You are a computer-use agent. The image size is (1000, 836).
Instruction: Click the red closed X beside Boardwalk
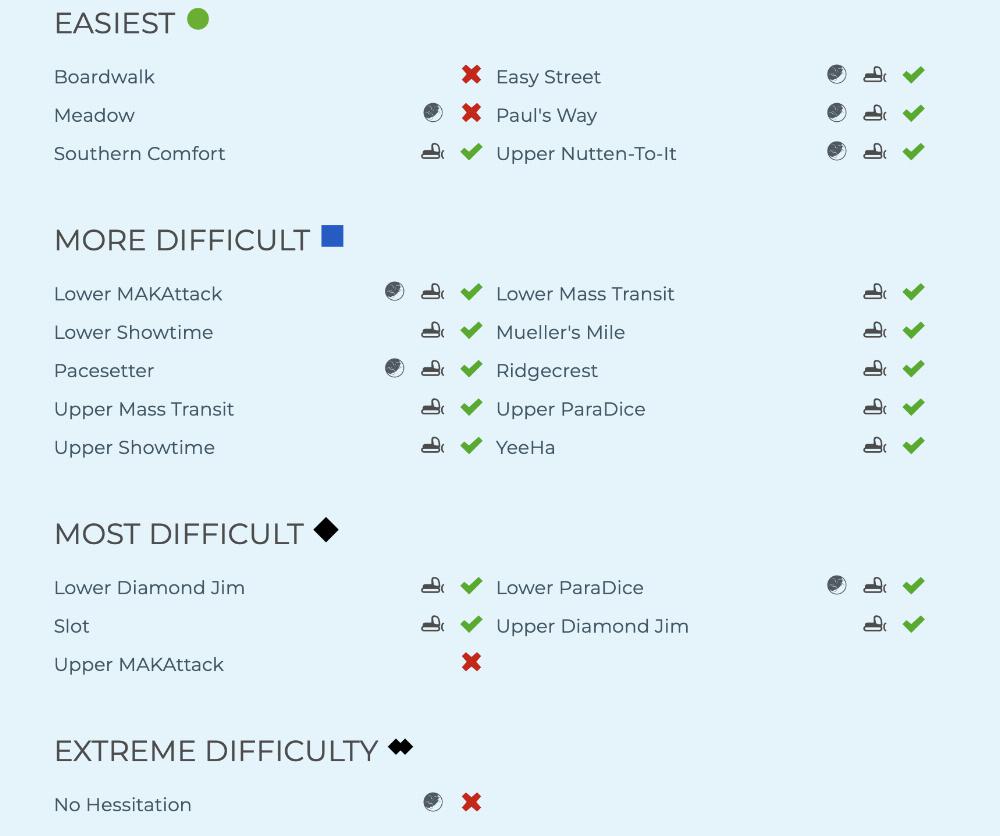point(472,75)
